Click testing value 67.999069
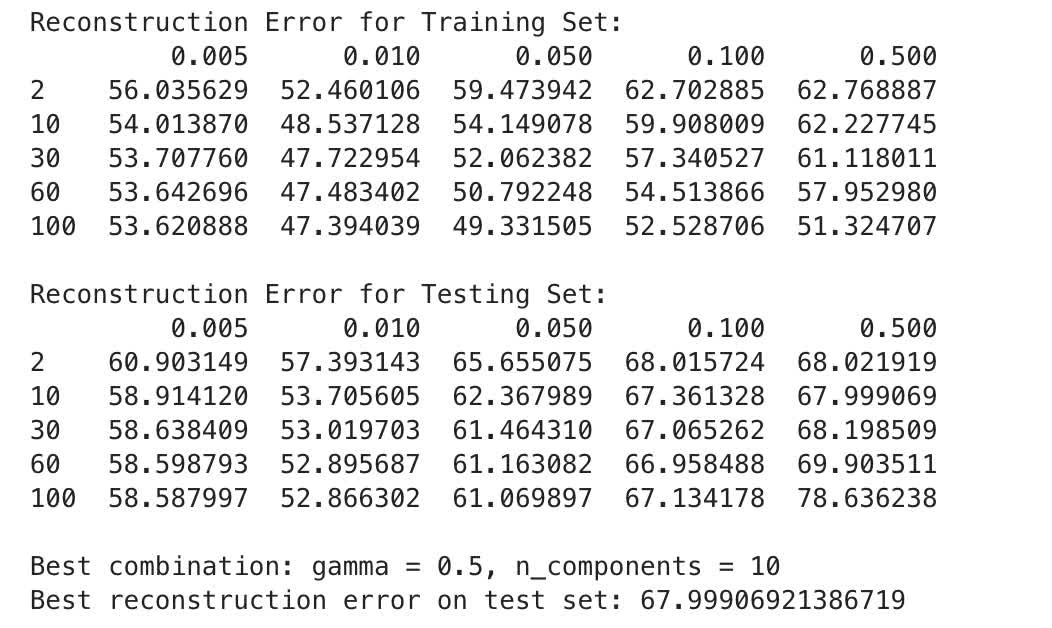The width and height of the screenshot is (1052, 628). tap(867, 397)
